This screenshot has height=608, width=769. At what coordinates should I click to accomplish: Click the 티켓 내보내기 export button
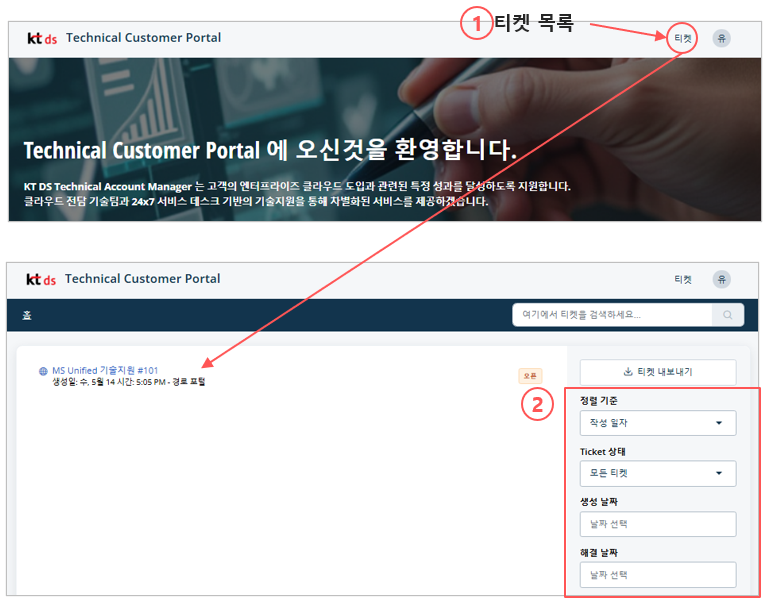[x=658, y=372]
